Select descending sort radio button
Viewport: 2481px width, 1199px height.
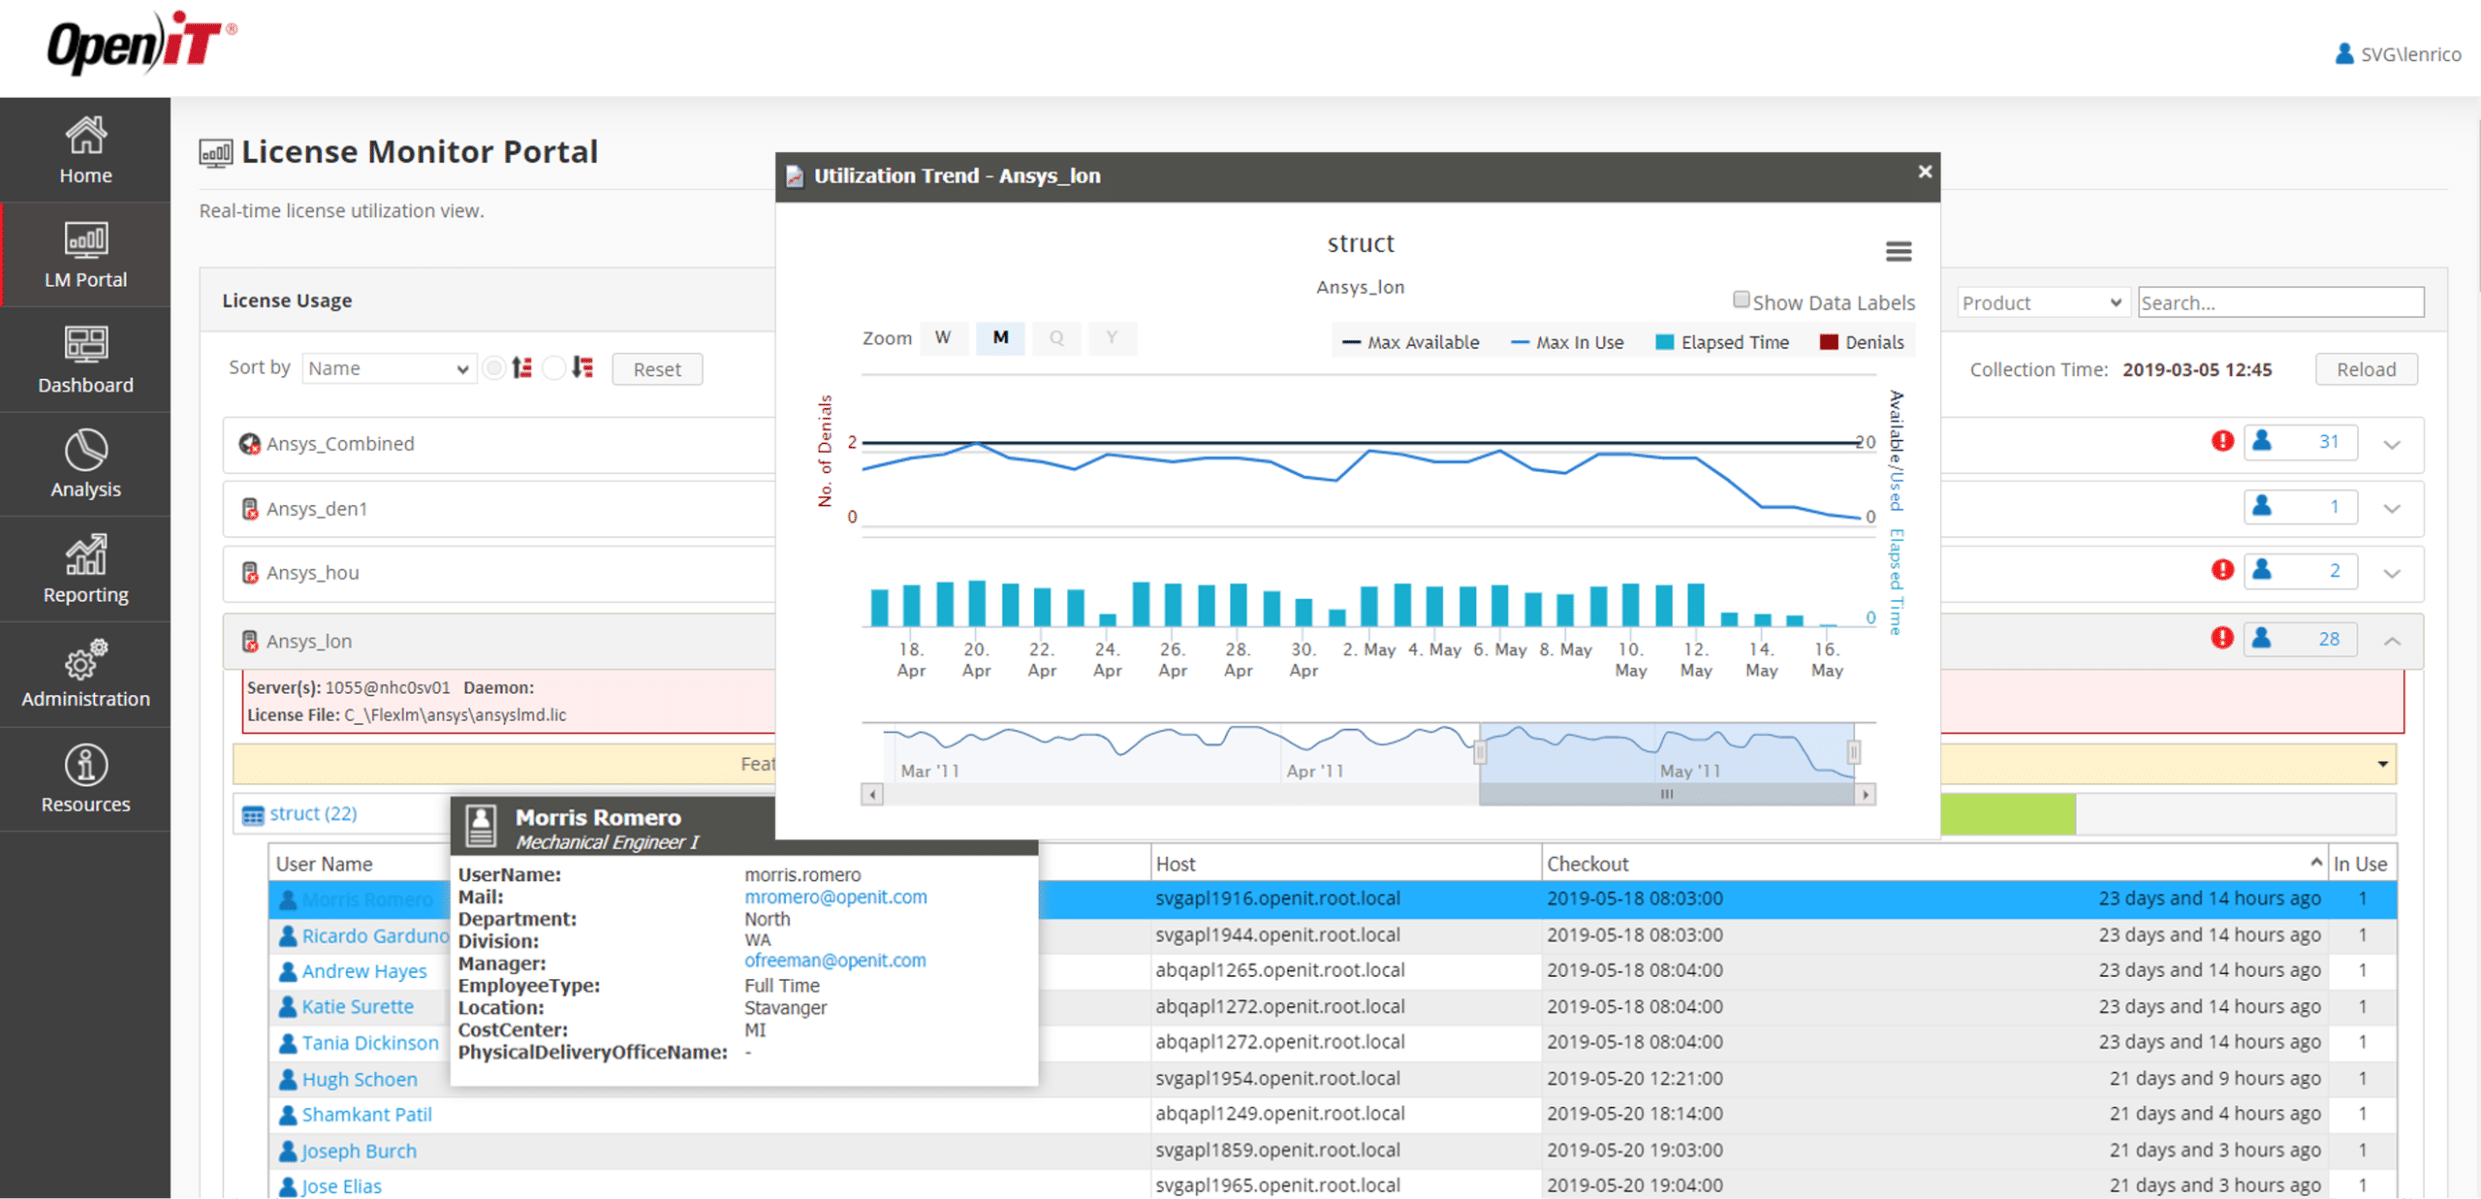pos(553,368)
